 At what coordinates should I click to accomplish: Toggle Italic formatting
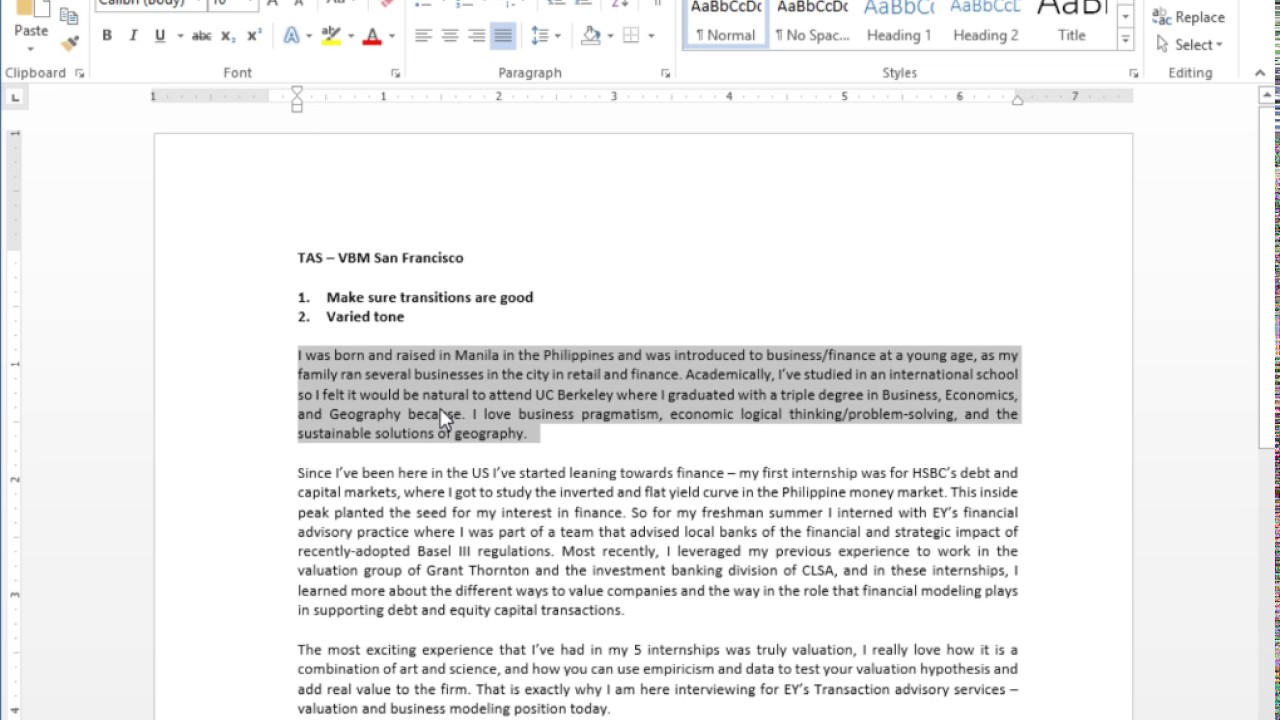pos(133,36)
